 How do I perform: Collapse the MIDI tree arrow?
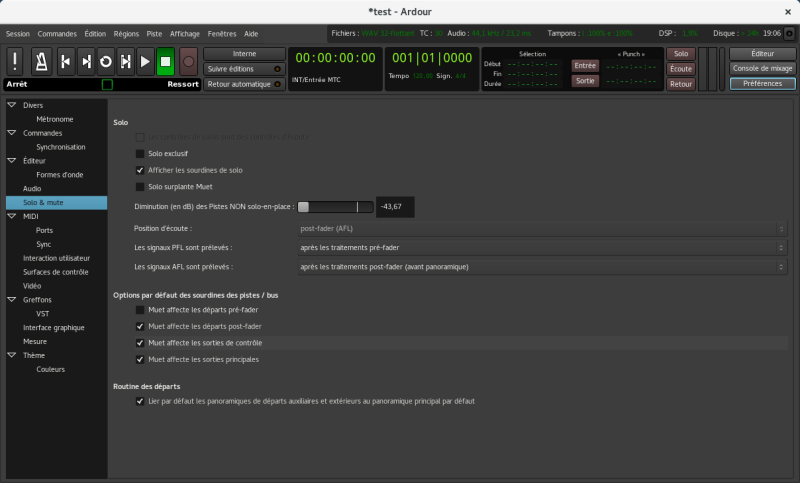[x=12, y=216]
